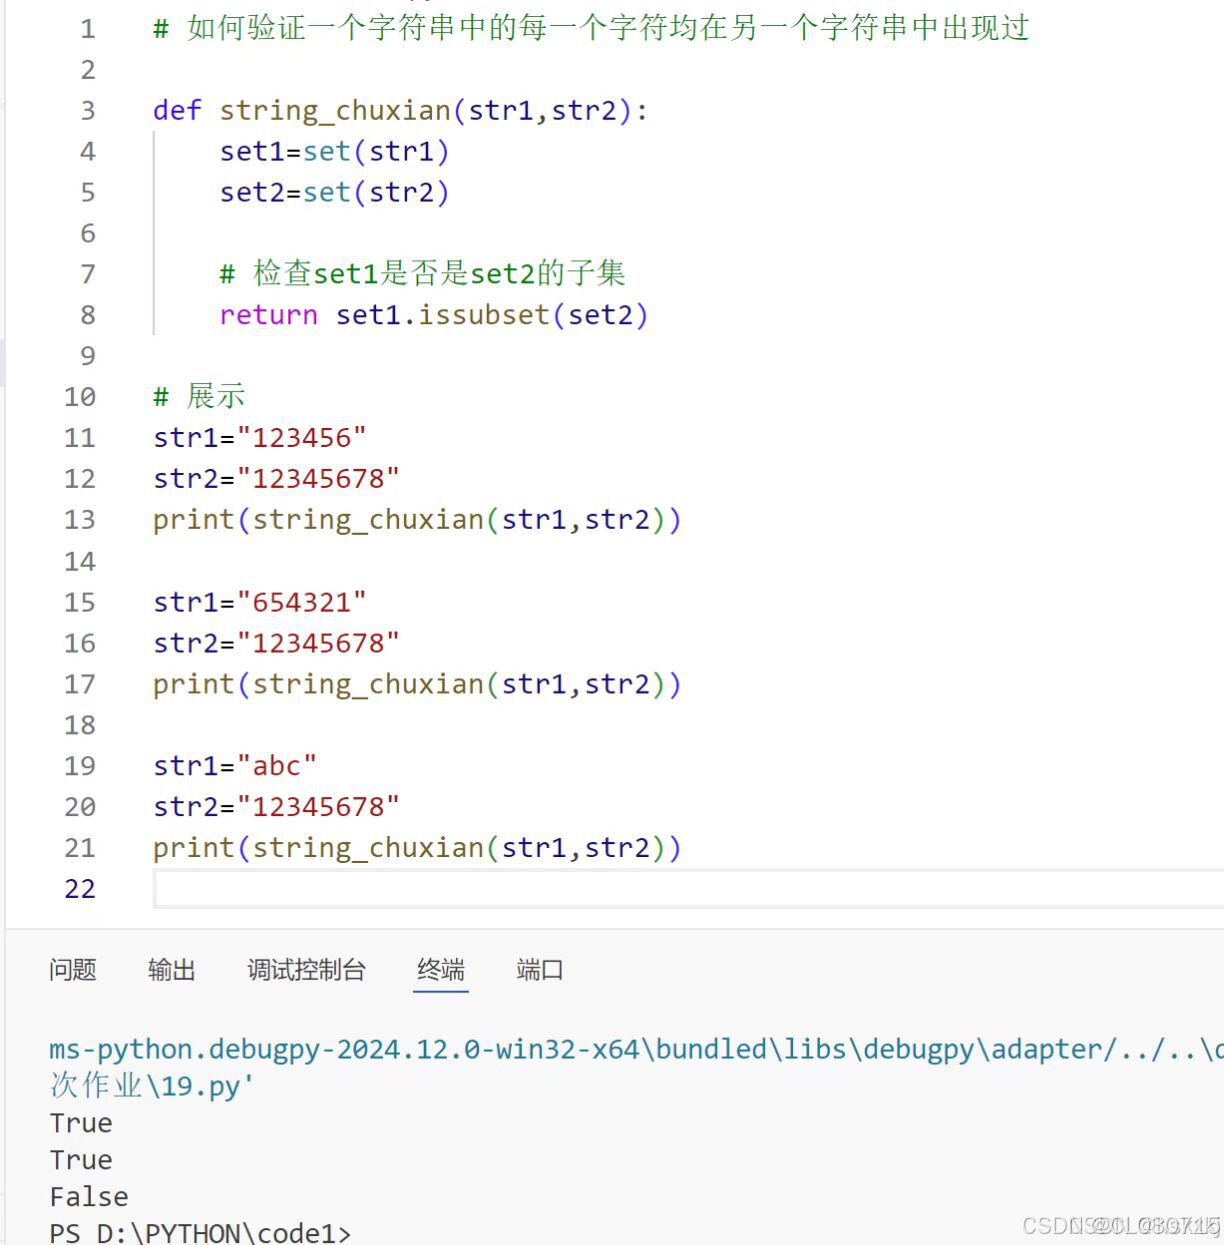Click str2="12345678" on line 20
Viewport: 1224px width, 1245px height.
[x=277, y=807]
